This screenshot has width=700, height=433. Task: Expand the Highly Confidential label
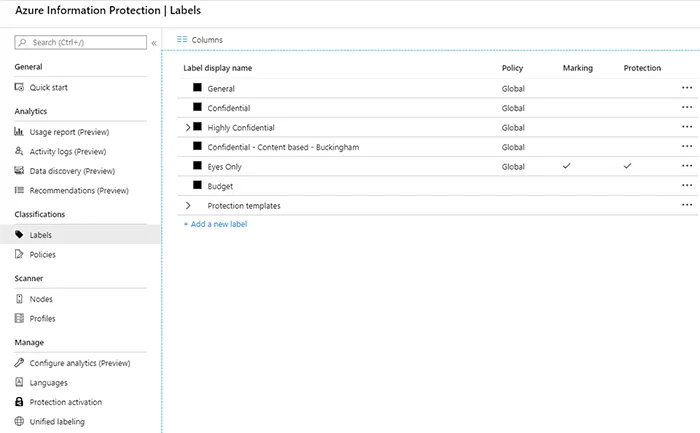point(188,128)
